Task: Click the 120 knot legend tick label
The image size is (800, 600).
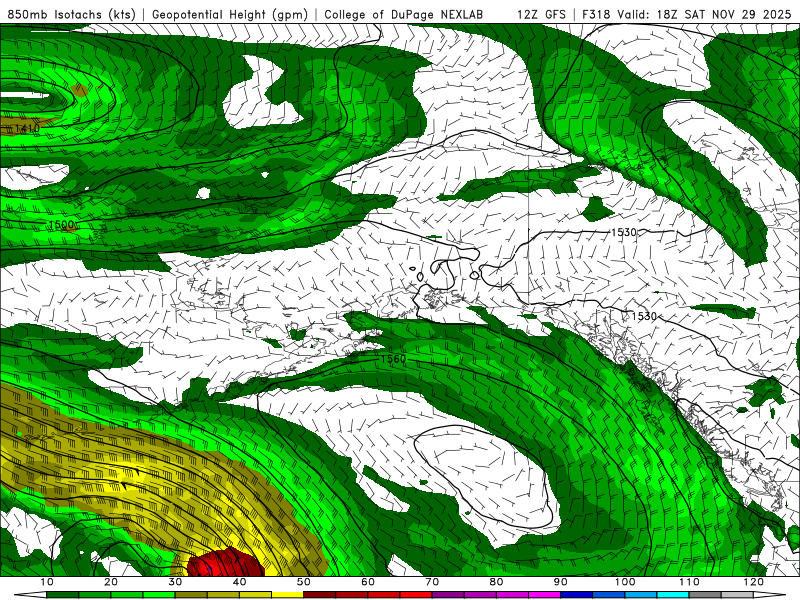Action: pyautogui.click(x=754, y=582)
